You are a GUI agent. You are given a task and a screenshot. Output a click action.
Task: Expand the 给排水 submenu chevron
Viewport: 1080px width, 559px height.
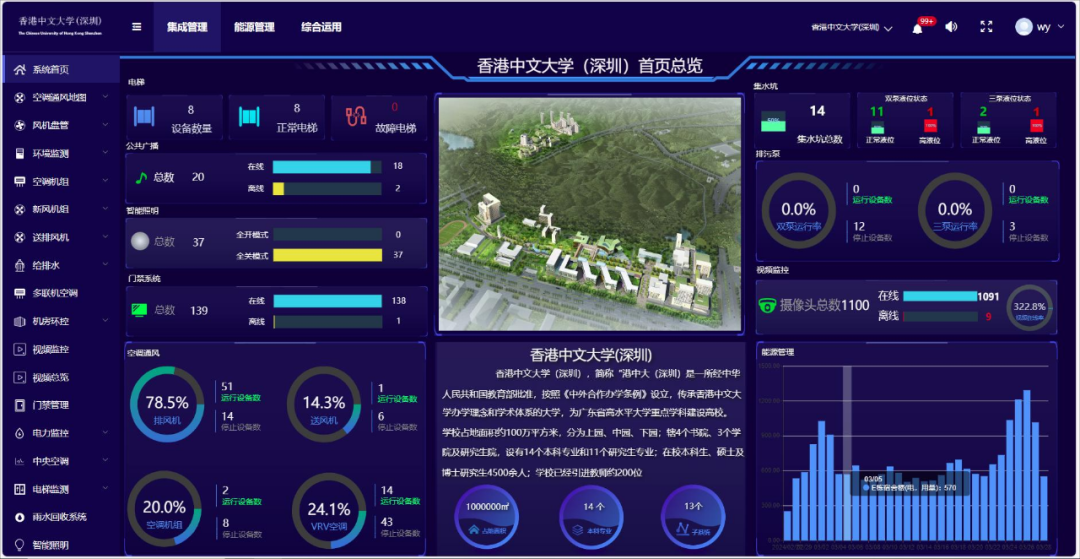click(105, 265)
